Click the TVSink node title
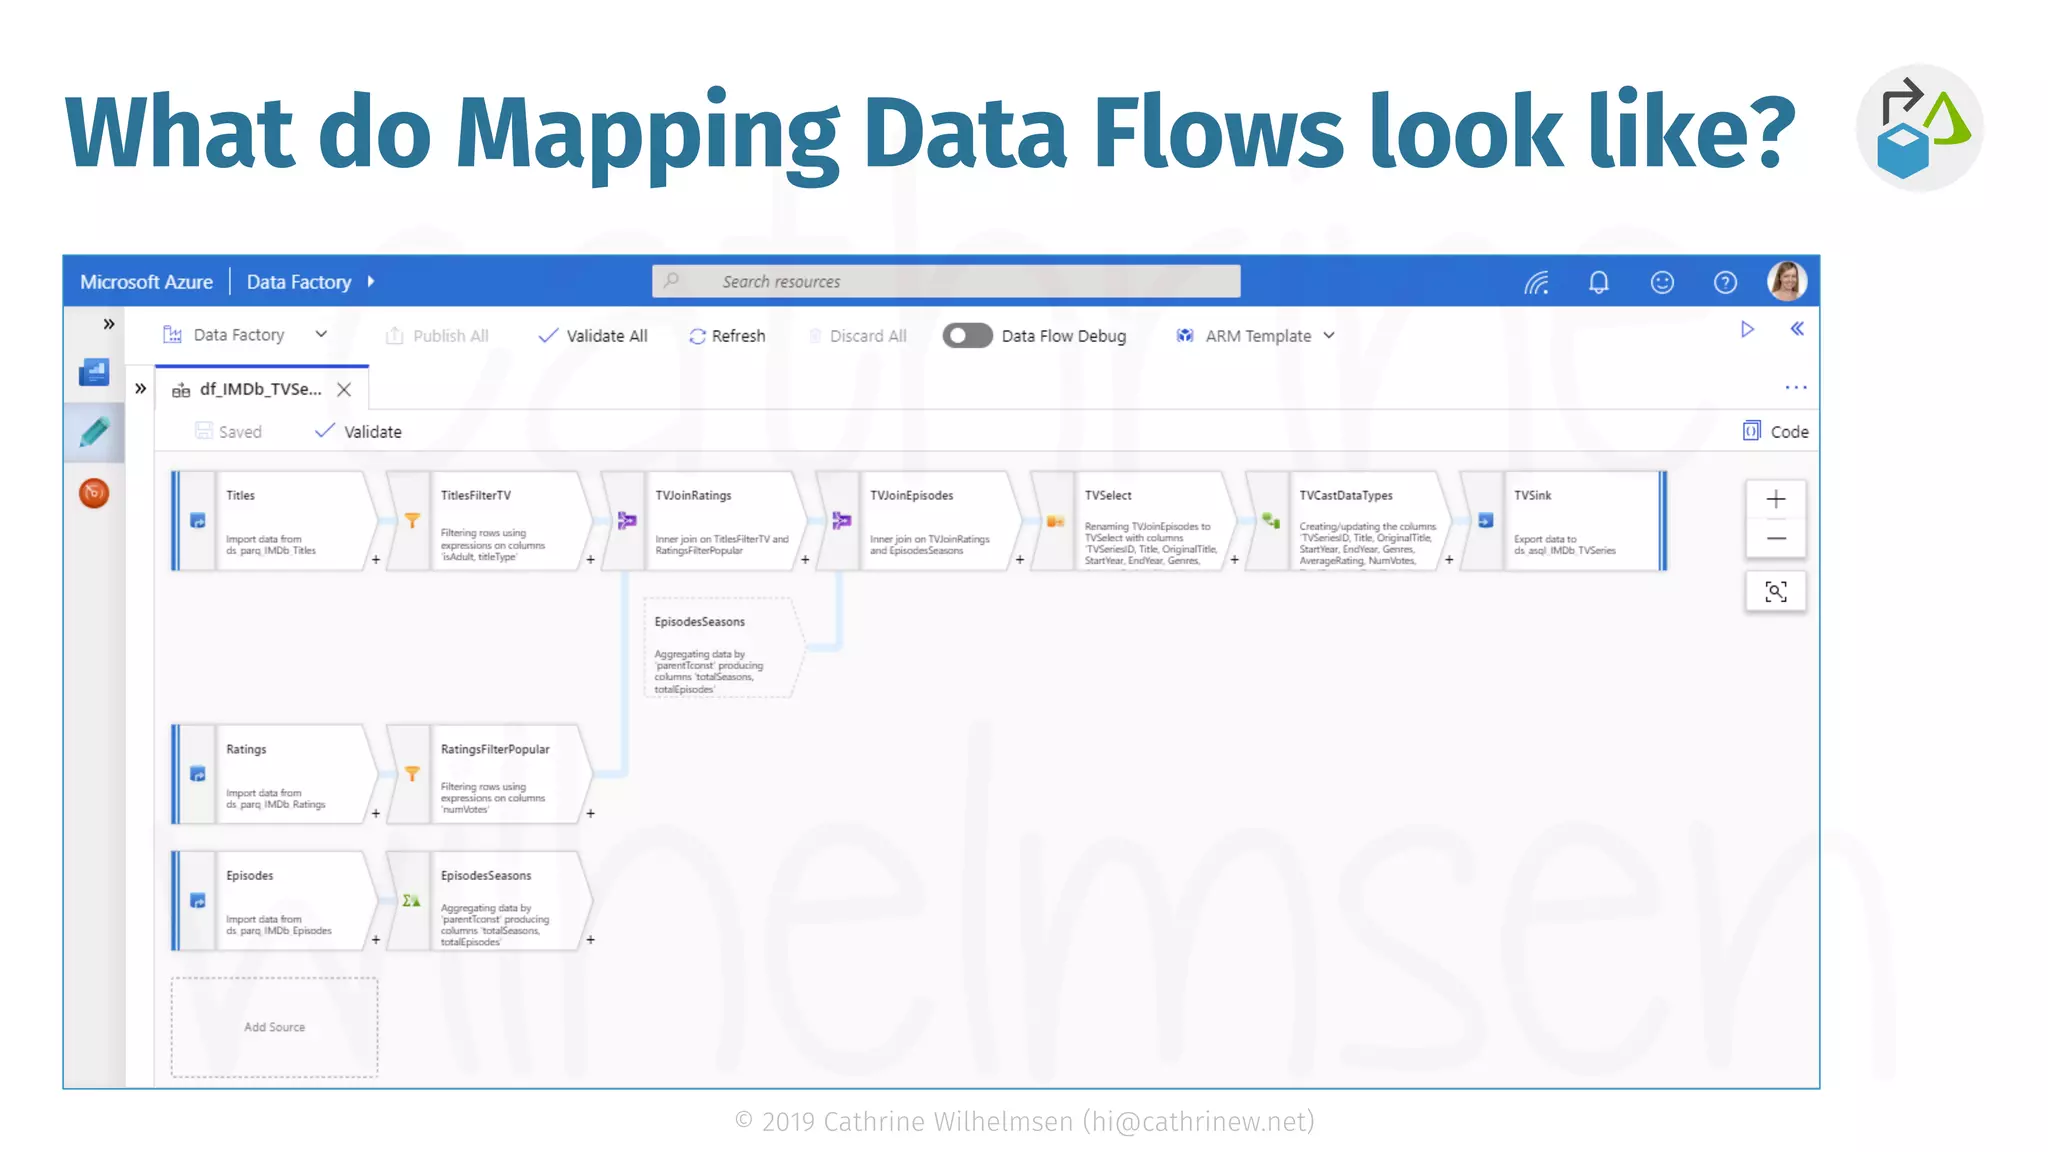This screenshot has width=2048, height=1152. 1533,496
